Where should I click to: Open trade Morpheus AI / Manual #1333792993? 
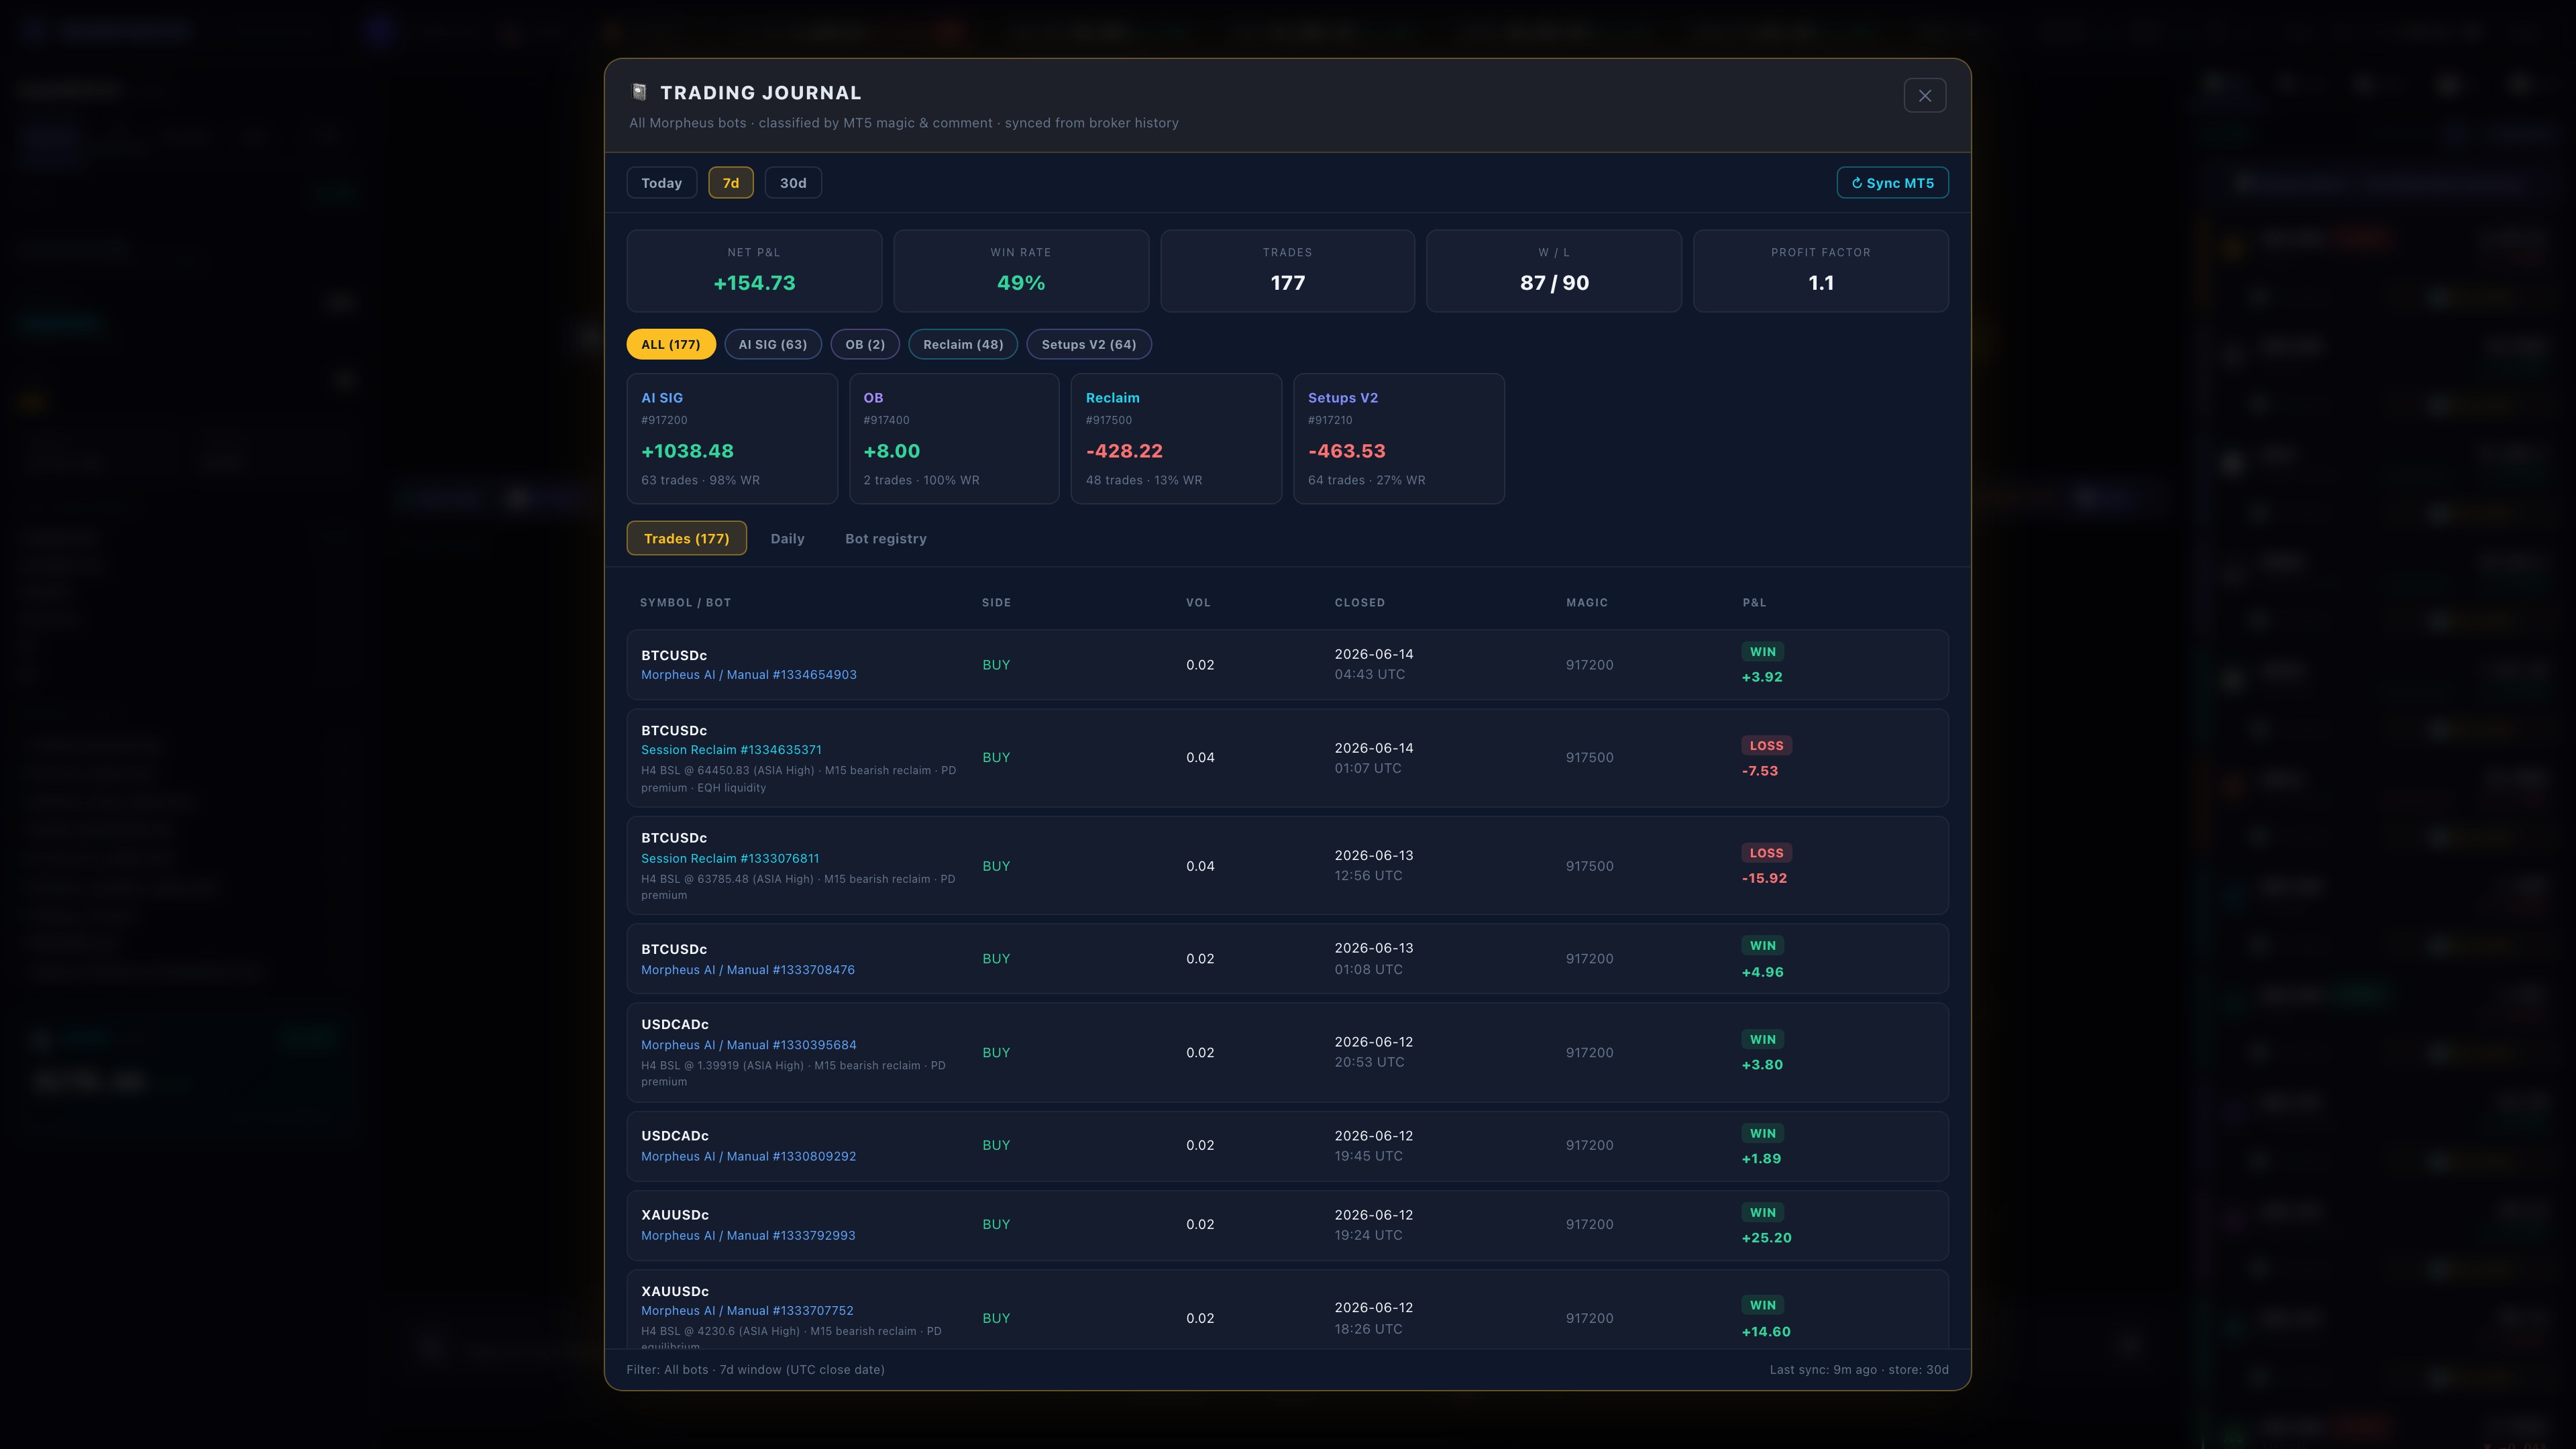tap(1288, 1225)
